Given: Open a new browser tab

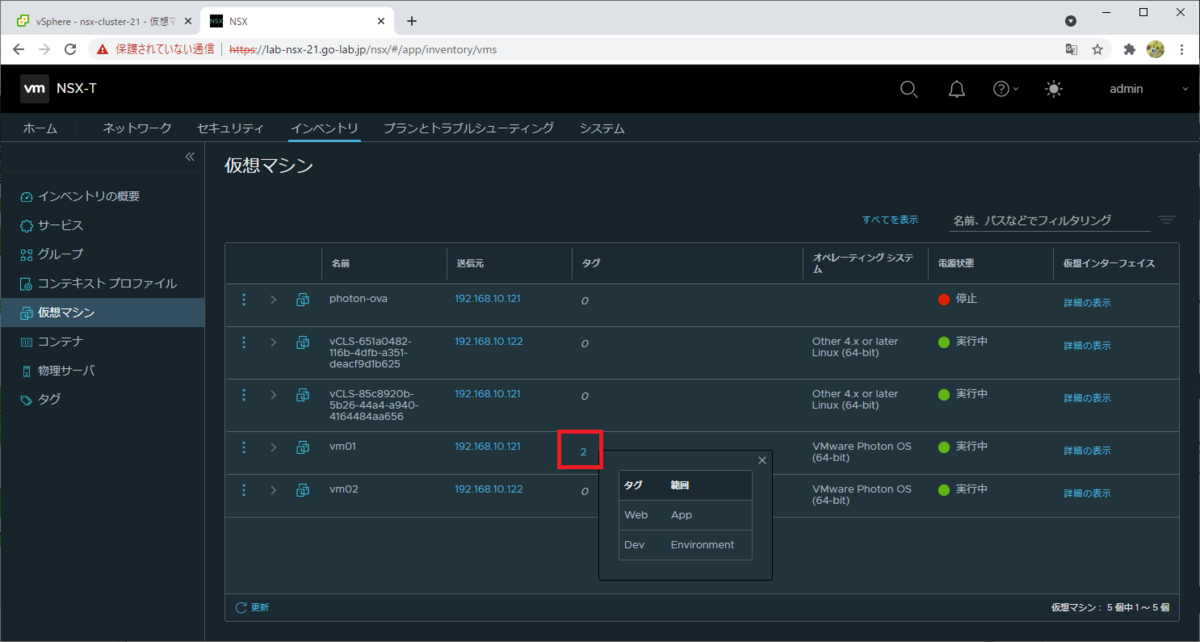Looking at the screenshot, I should pyautogui.click(x=412, y=21).
